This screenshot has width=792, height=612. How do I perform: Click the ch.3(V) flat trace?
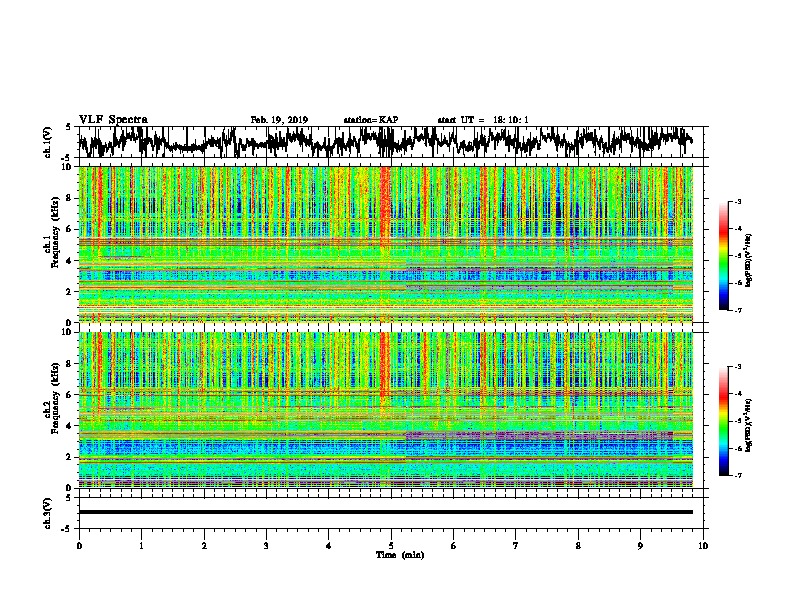[385, 512]
